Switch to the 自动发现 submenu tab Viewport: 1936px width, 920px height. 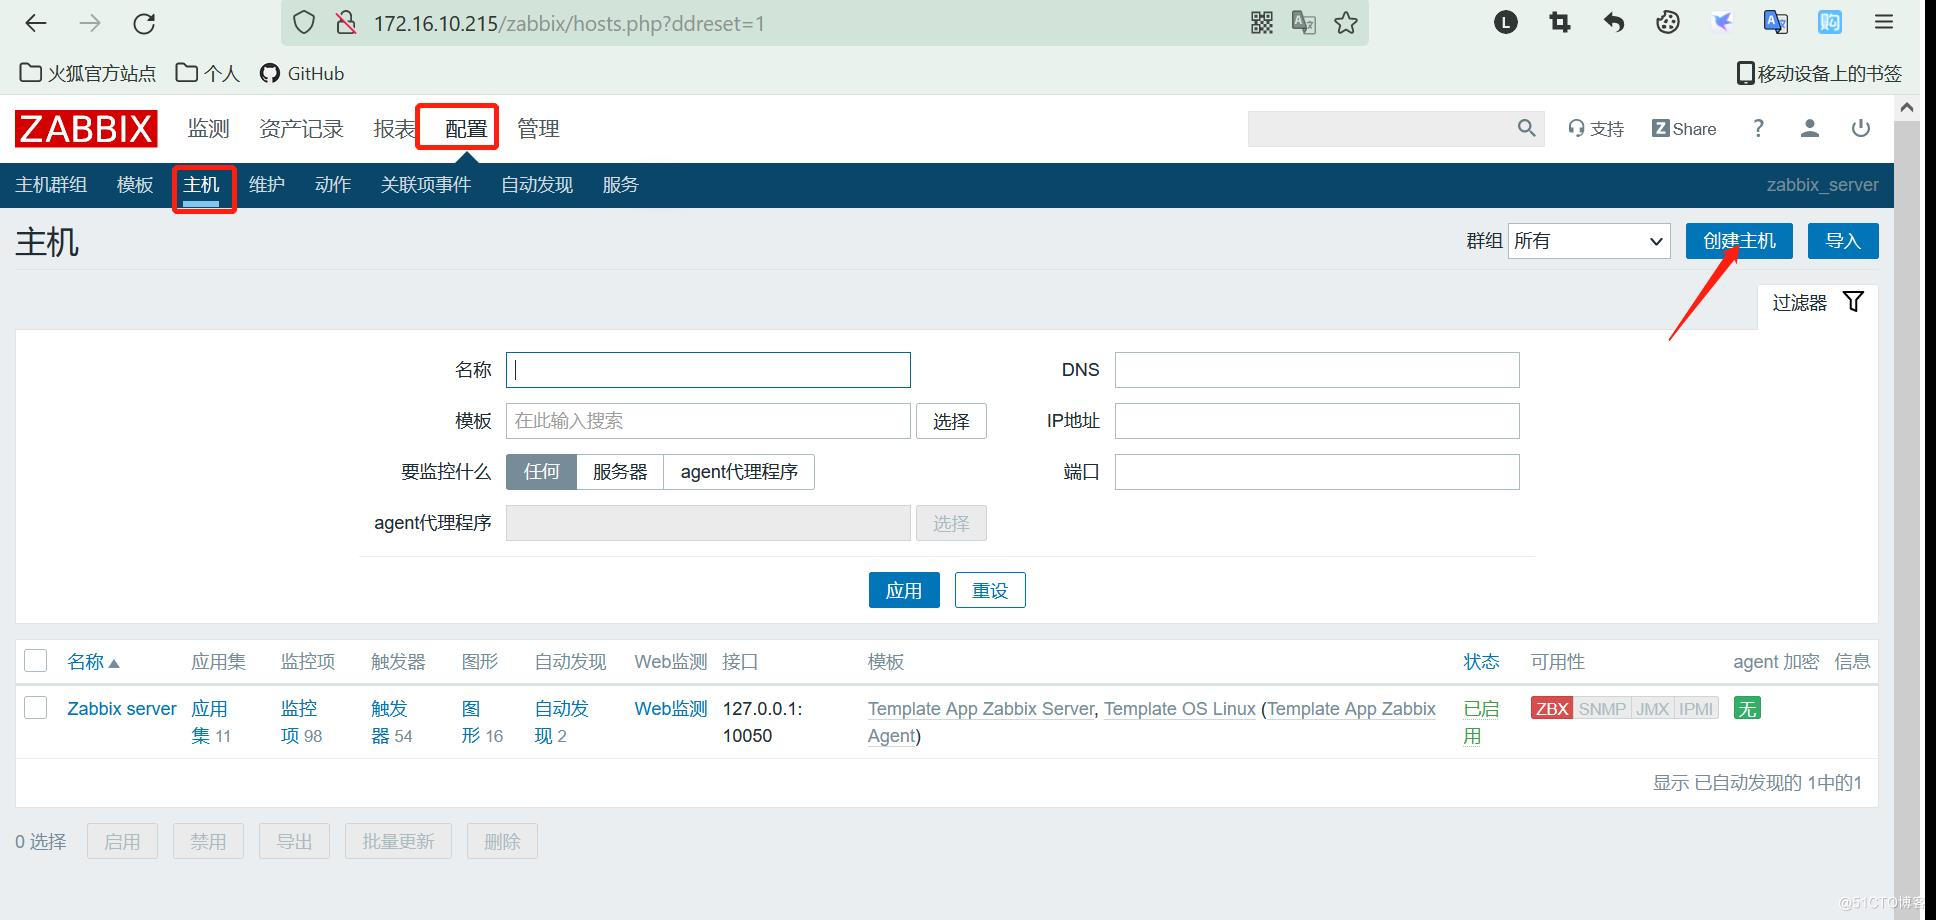537,185
